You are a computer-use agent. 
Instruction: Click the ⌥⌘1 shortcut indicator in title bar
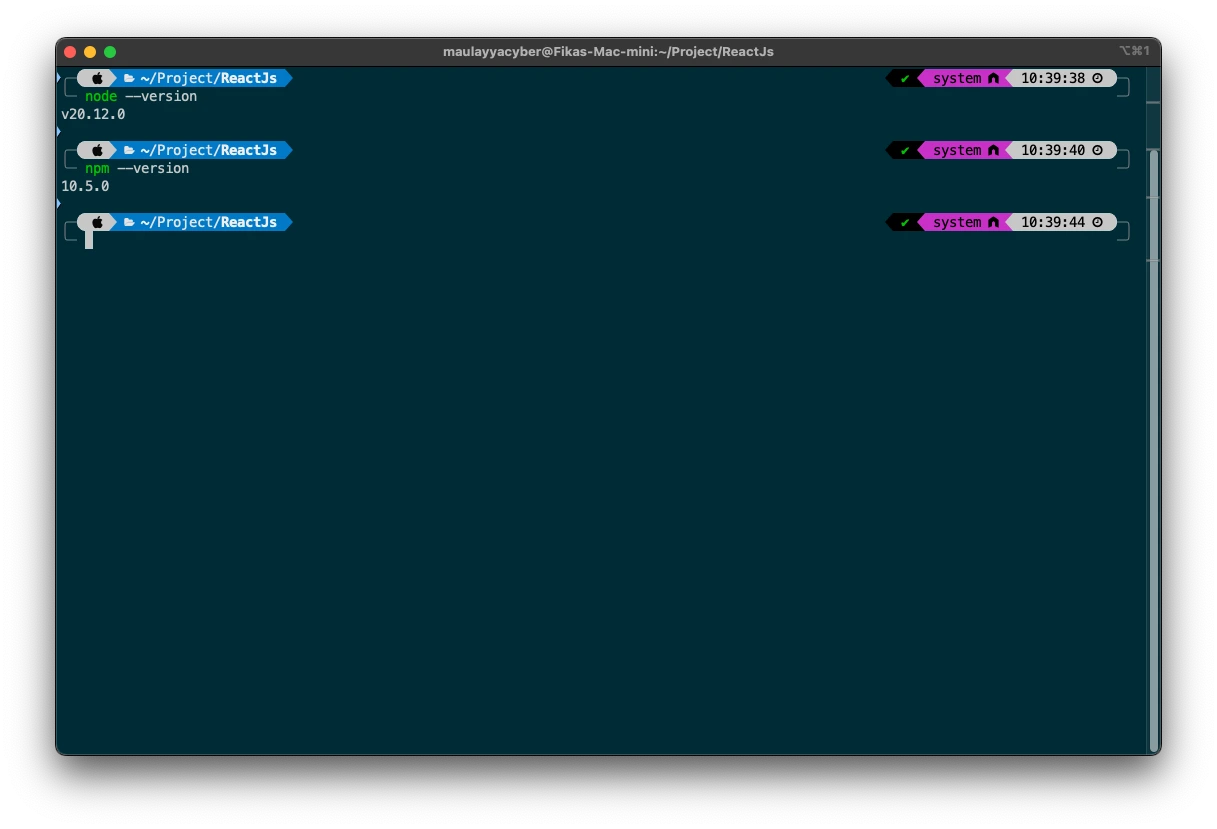click(1134, 51)
